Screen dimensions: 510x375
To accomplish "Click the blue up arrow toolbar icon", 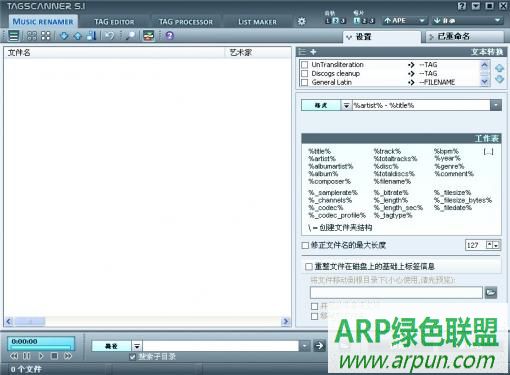I will [x=77, y=36].
